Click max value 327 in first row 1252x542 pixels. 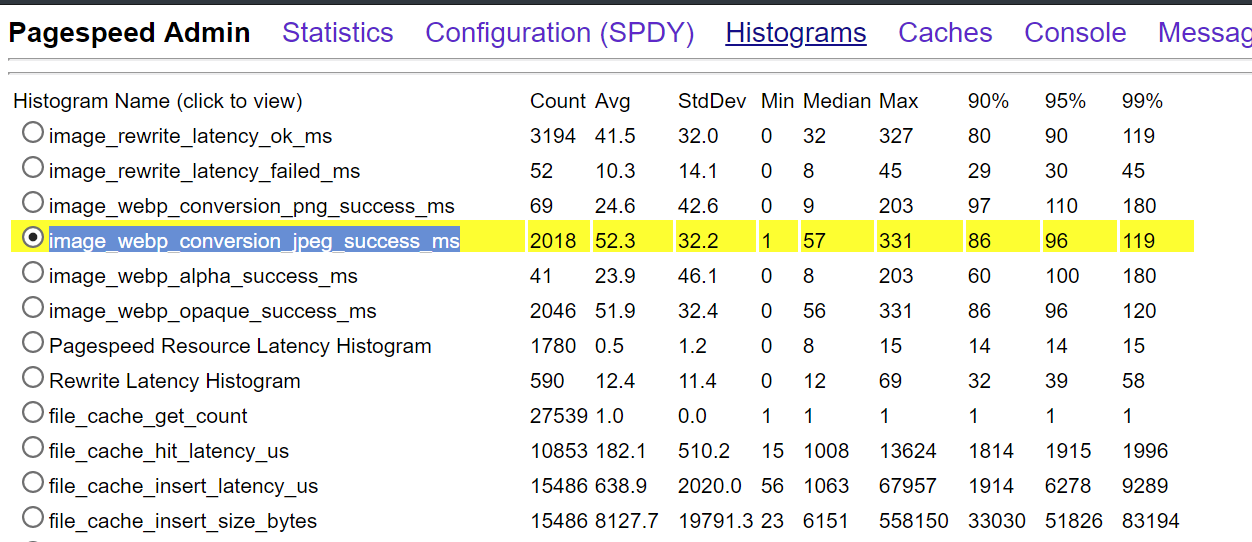coord(896,136)
